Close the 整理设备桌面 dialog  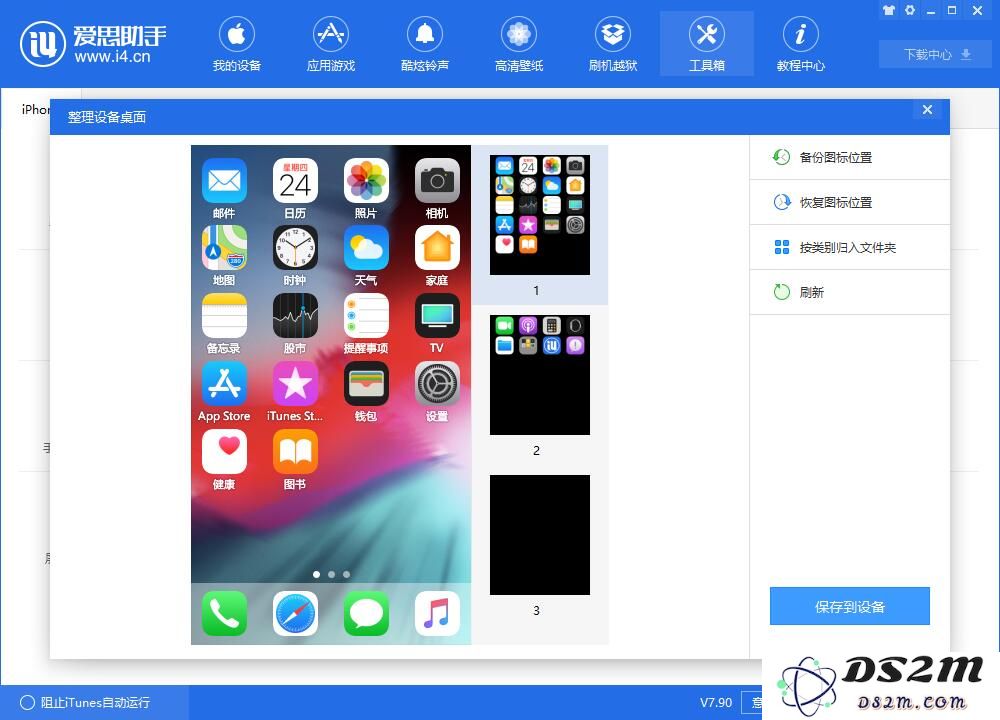click(x=927, y=110)
